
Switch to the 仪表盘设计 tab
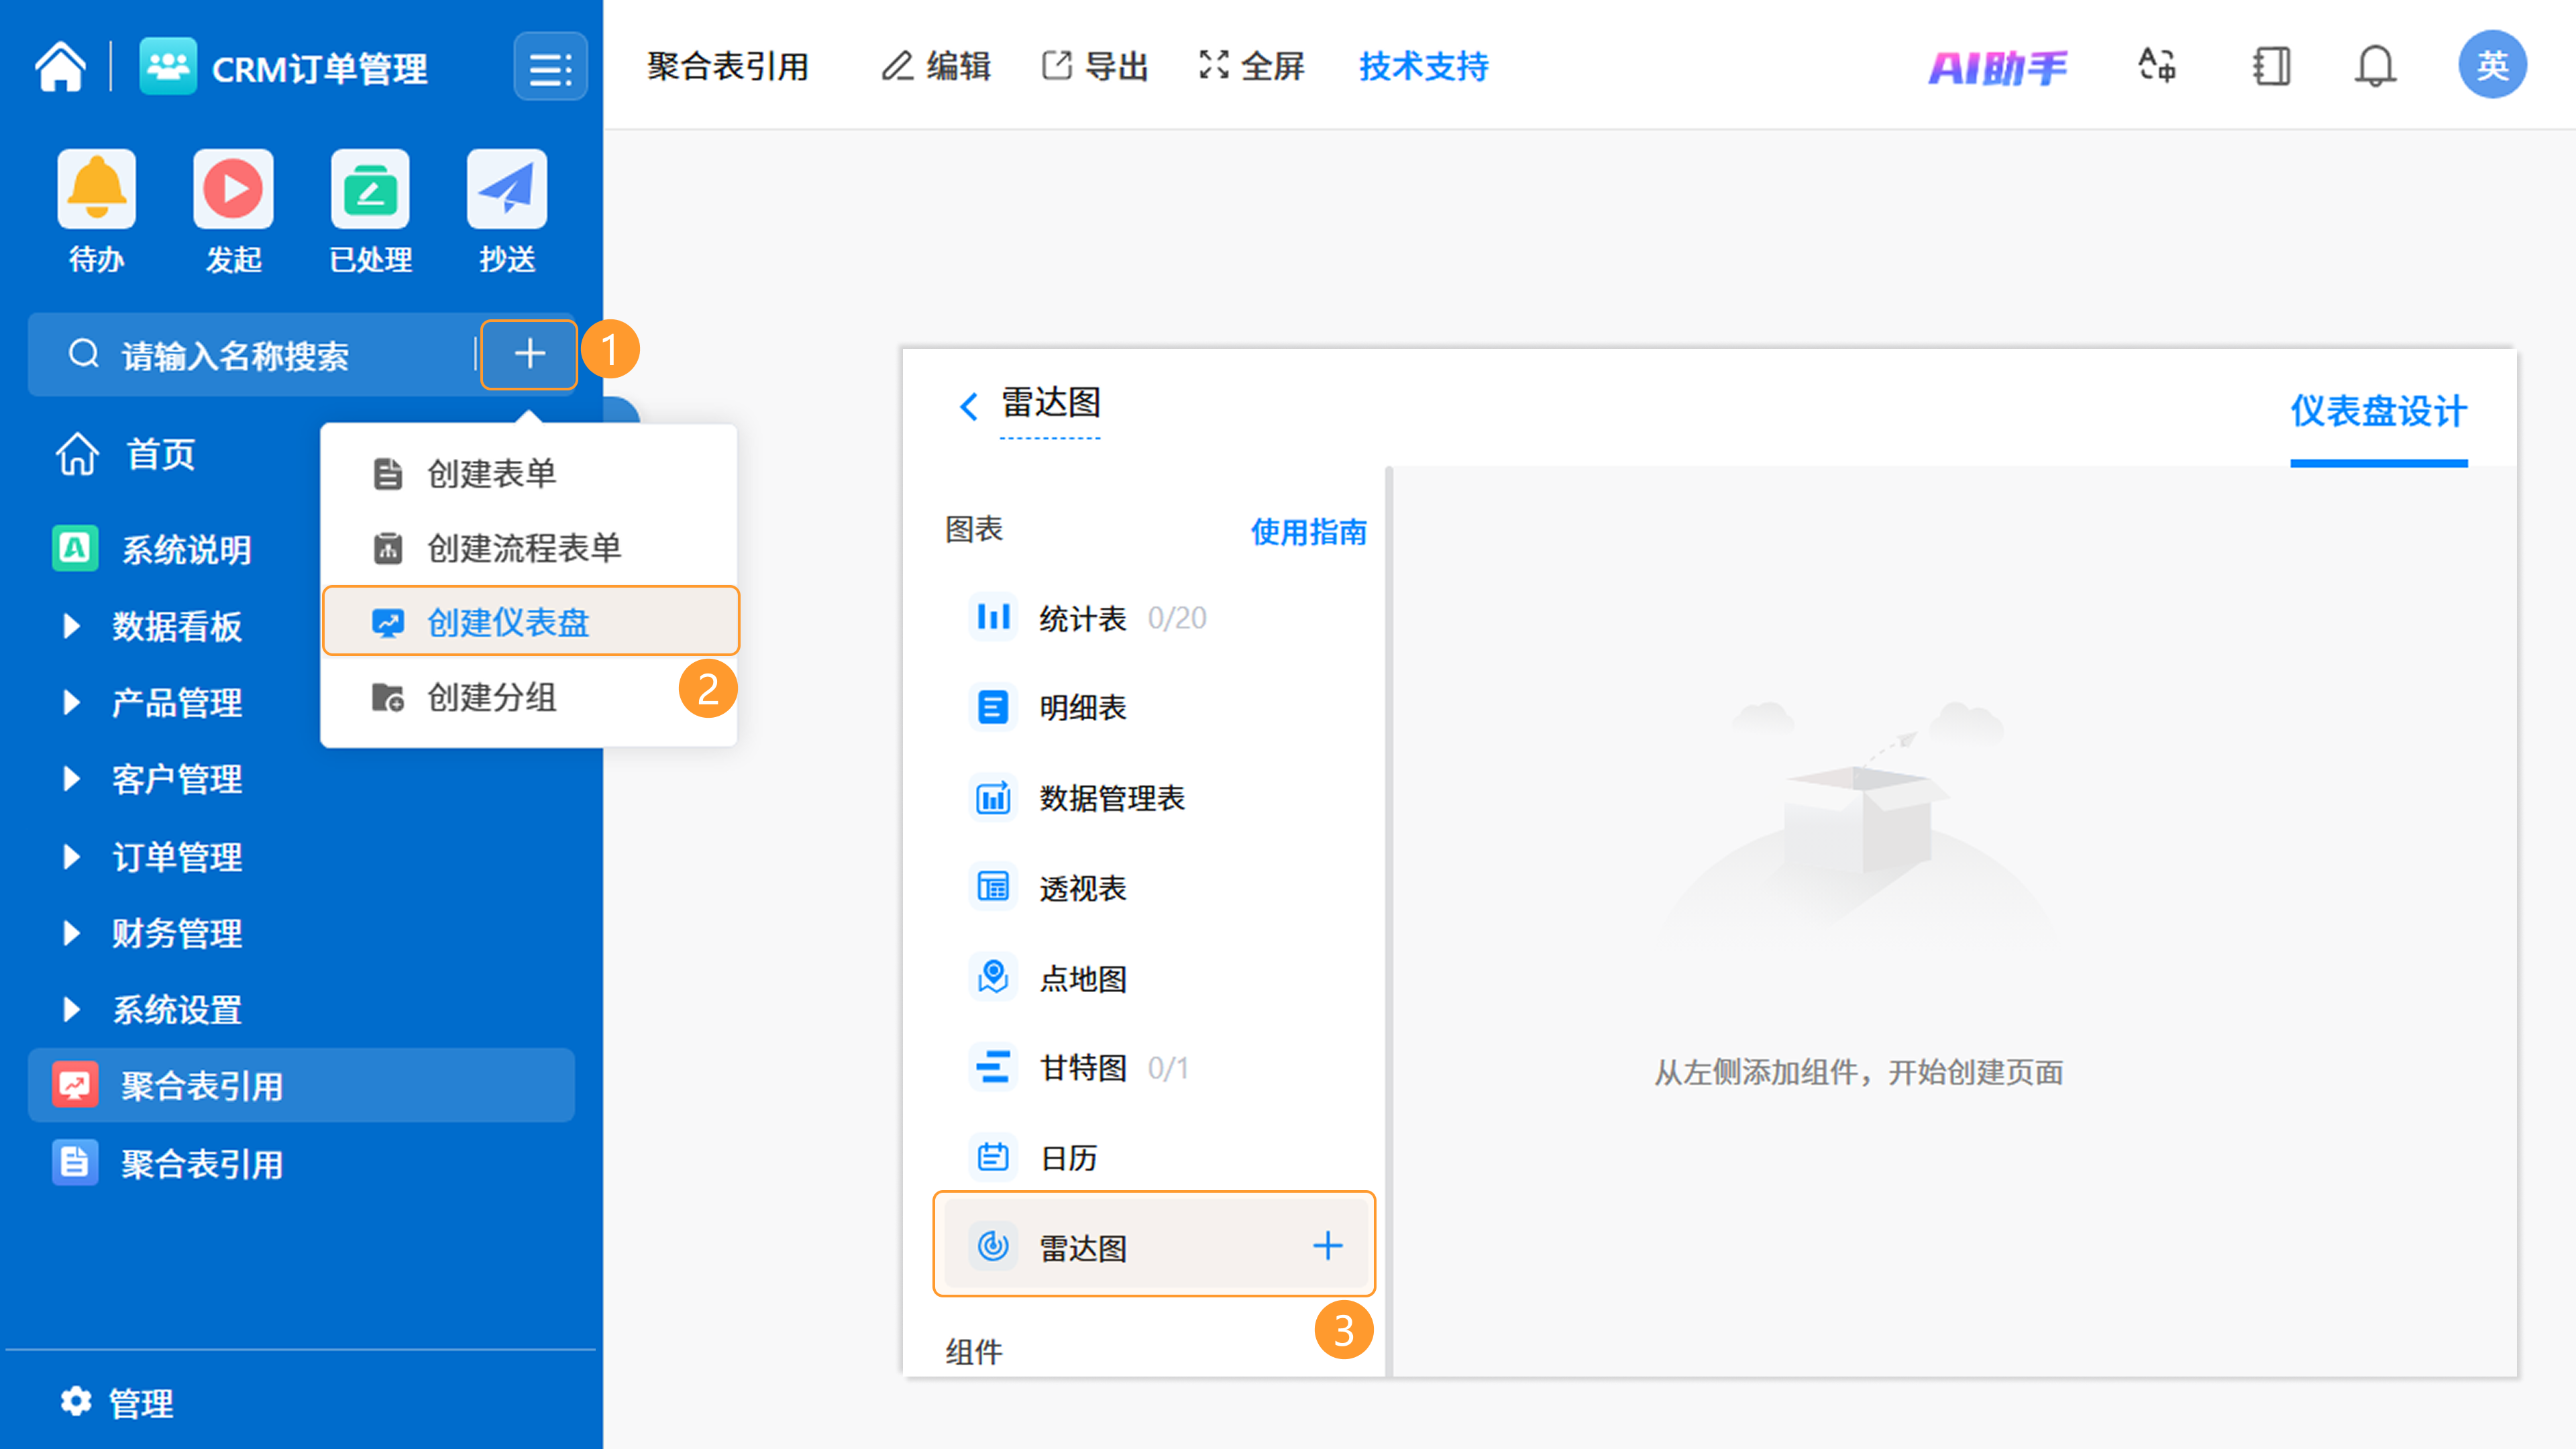[2378, 412]
